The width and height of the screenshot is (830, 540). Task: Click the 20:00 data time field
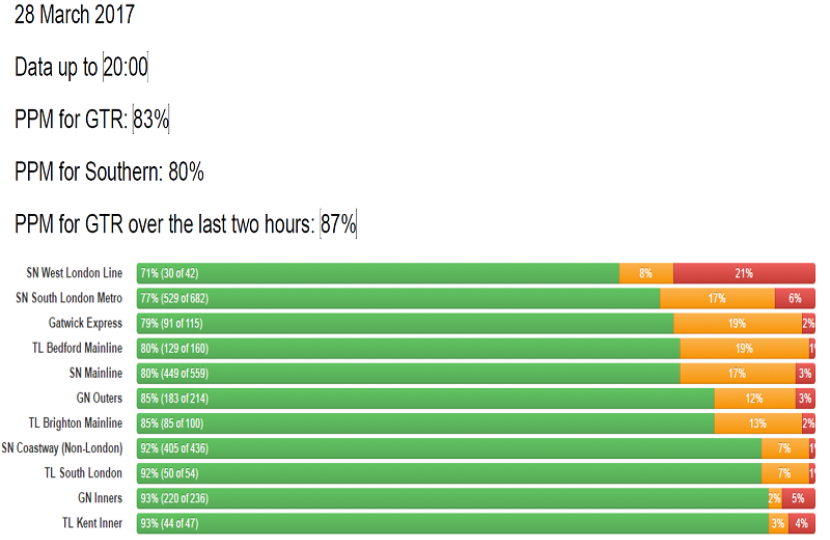(x=125, y=67)
